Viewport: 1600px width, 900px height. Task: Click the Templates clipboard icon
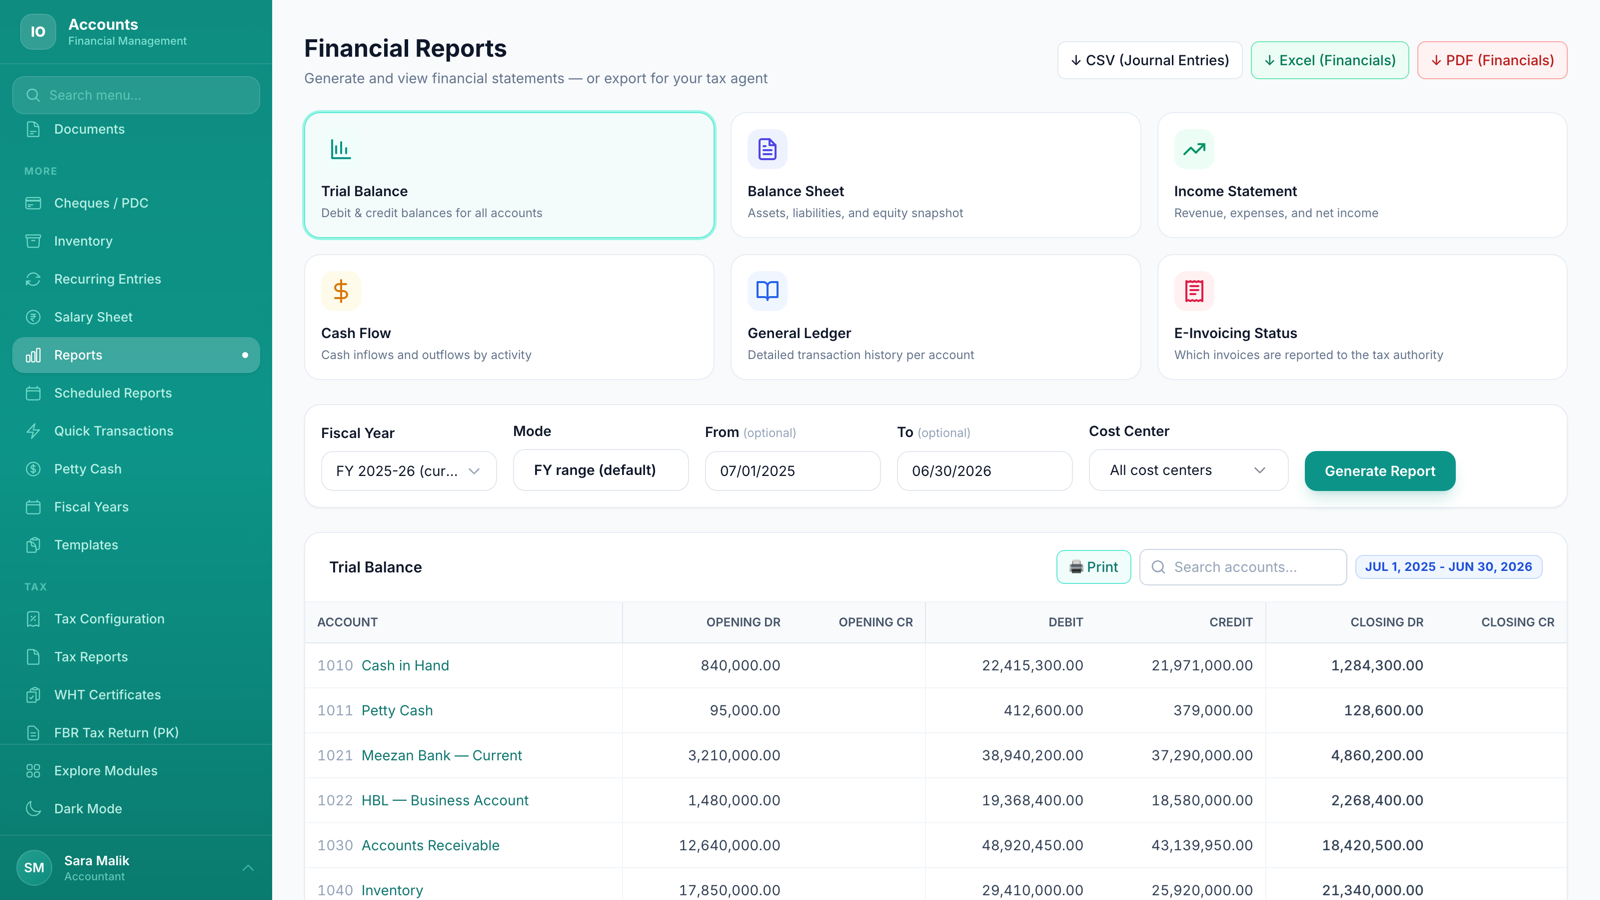click(33, 545)
